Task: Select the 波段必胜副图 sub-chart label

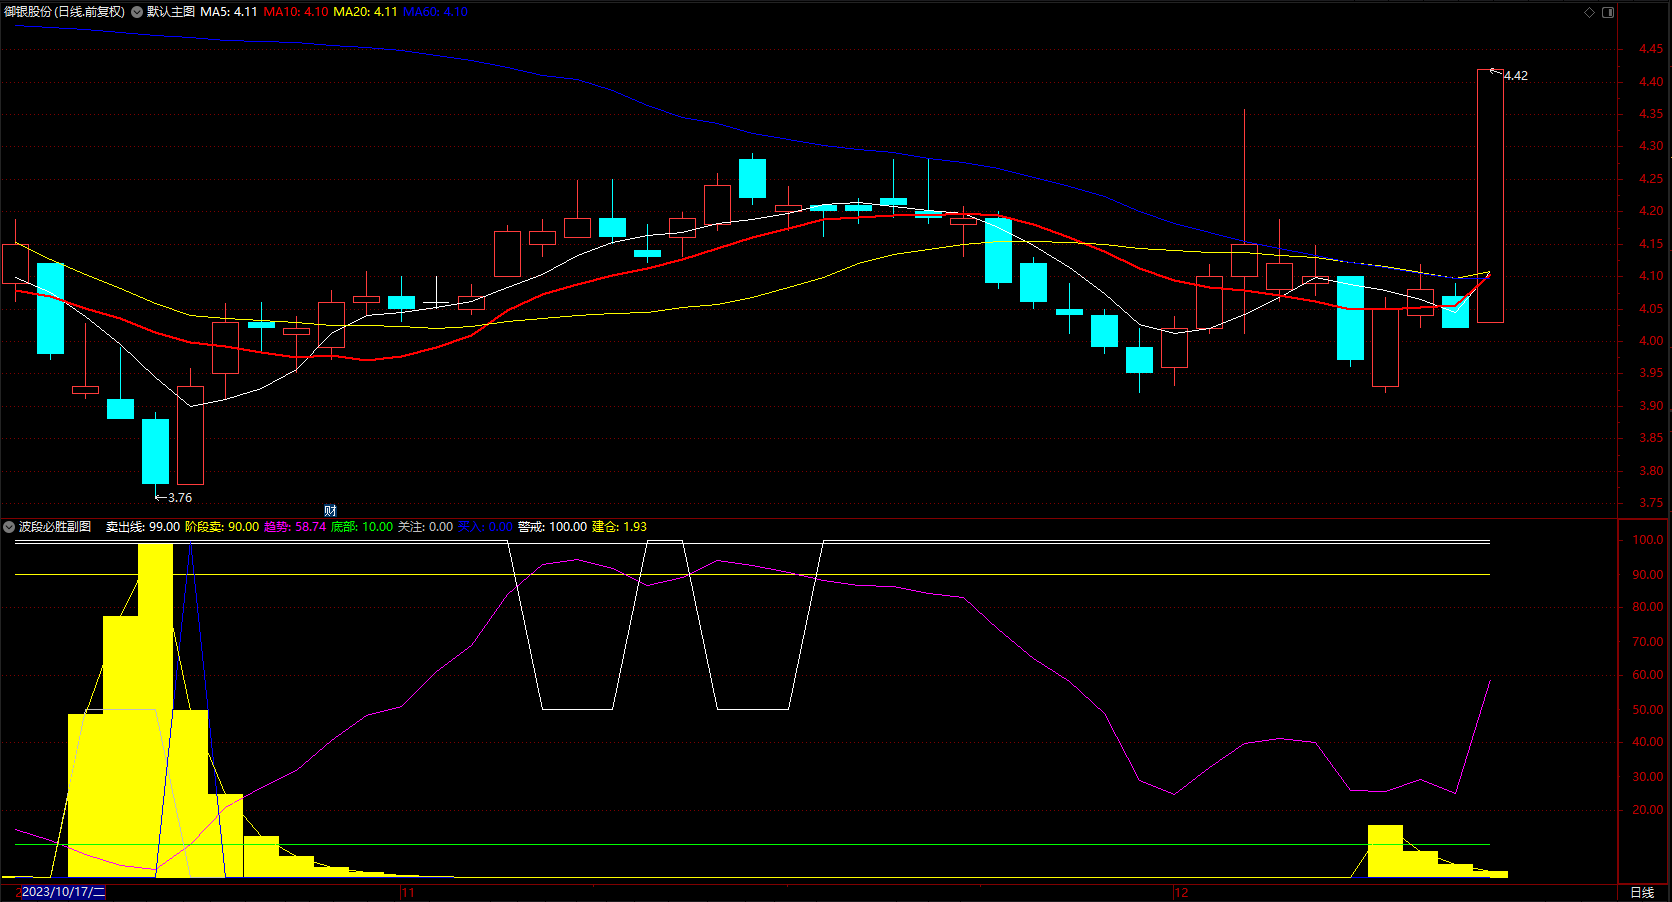Action: point(55,527)
